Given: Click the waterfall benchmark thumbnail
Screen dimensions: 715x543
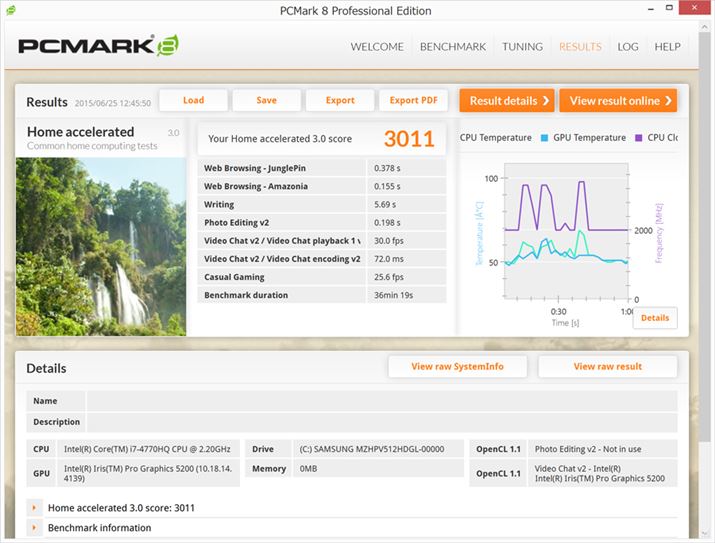Looking at the screenshot, I should (x=101, y=247).
